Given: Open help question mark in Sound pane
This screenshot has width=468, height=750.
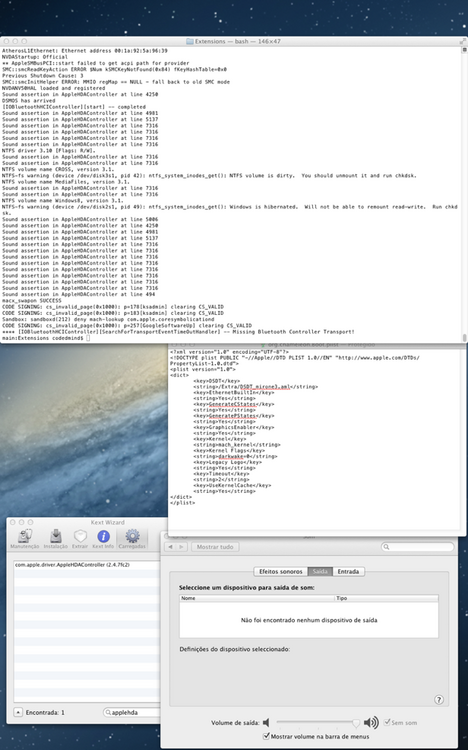Looking at the screenshot, I should (x=439, y=699).
